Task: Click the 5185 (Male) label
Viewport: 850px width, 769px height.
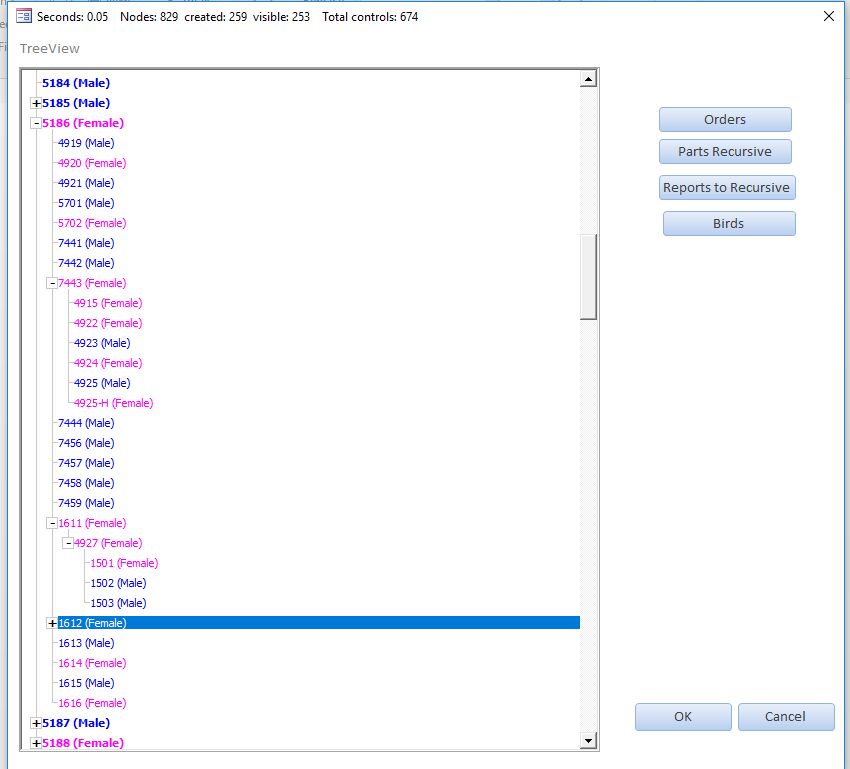Action: [76, 103]
